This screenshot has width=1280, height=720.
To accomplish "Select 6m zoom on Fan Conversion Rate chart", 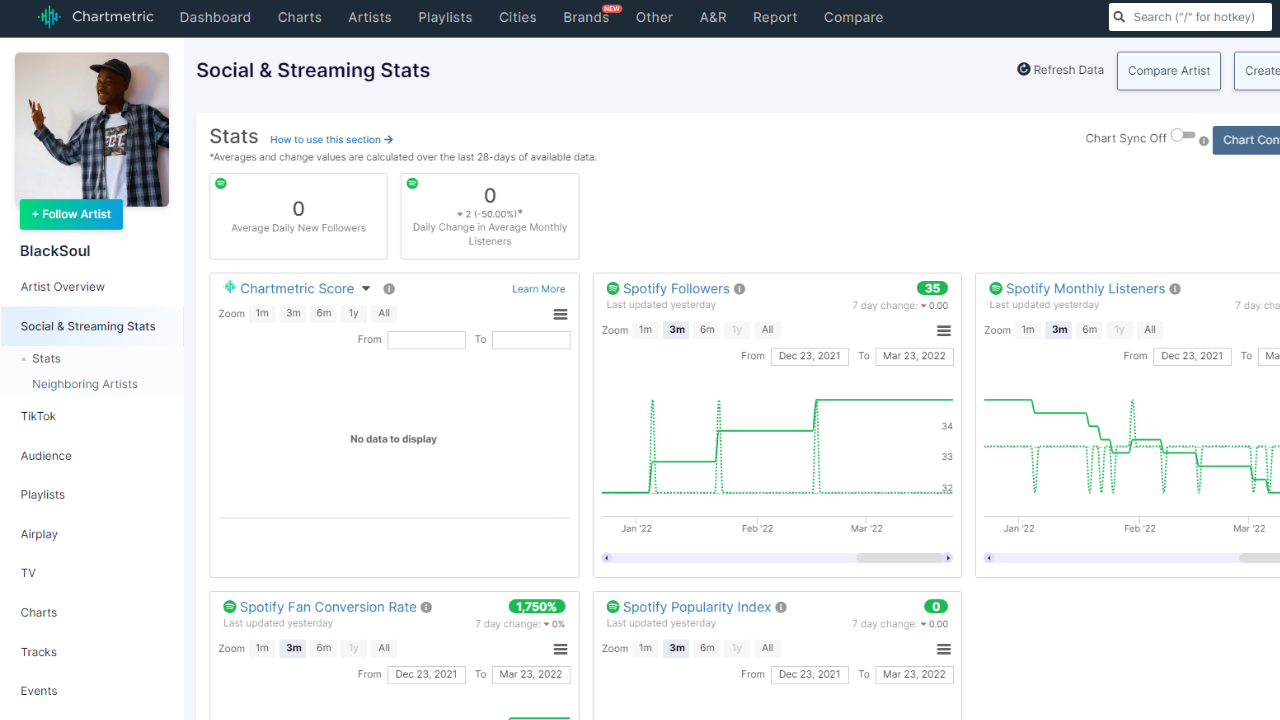I will [324, 648].
